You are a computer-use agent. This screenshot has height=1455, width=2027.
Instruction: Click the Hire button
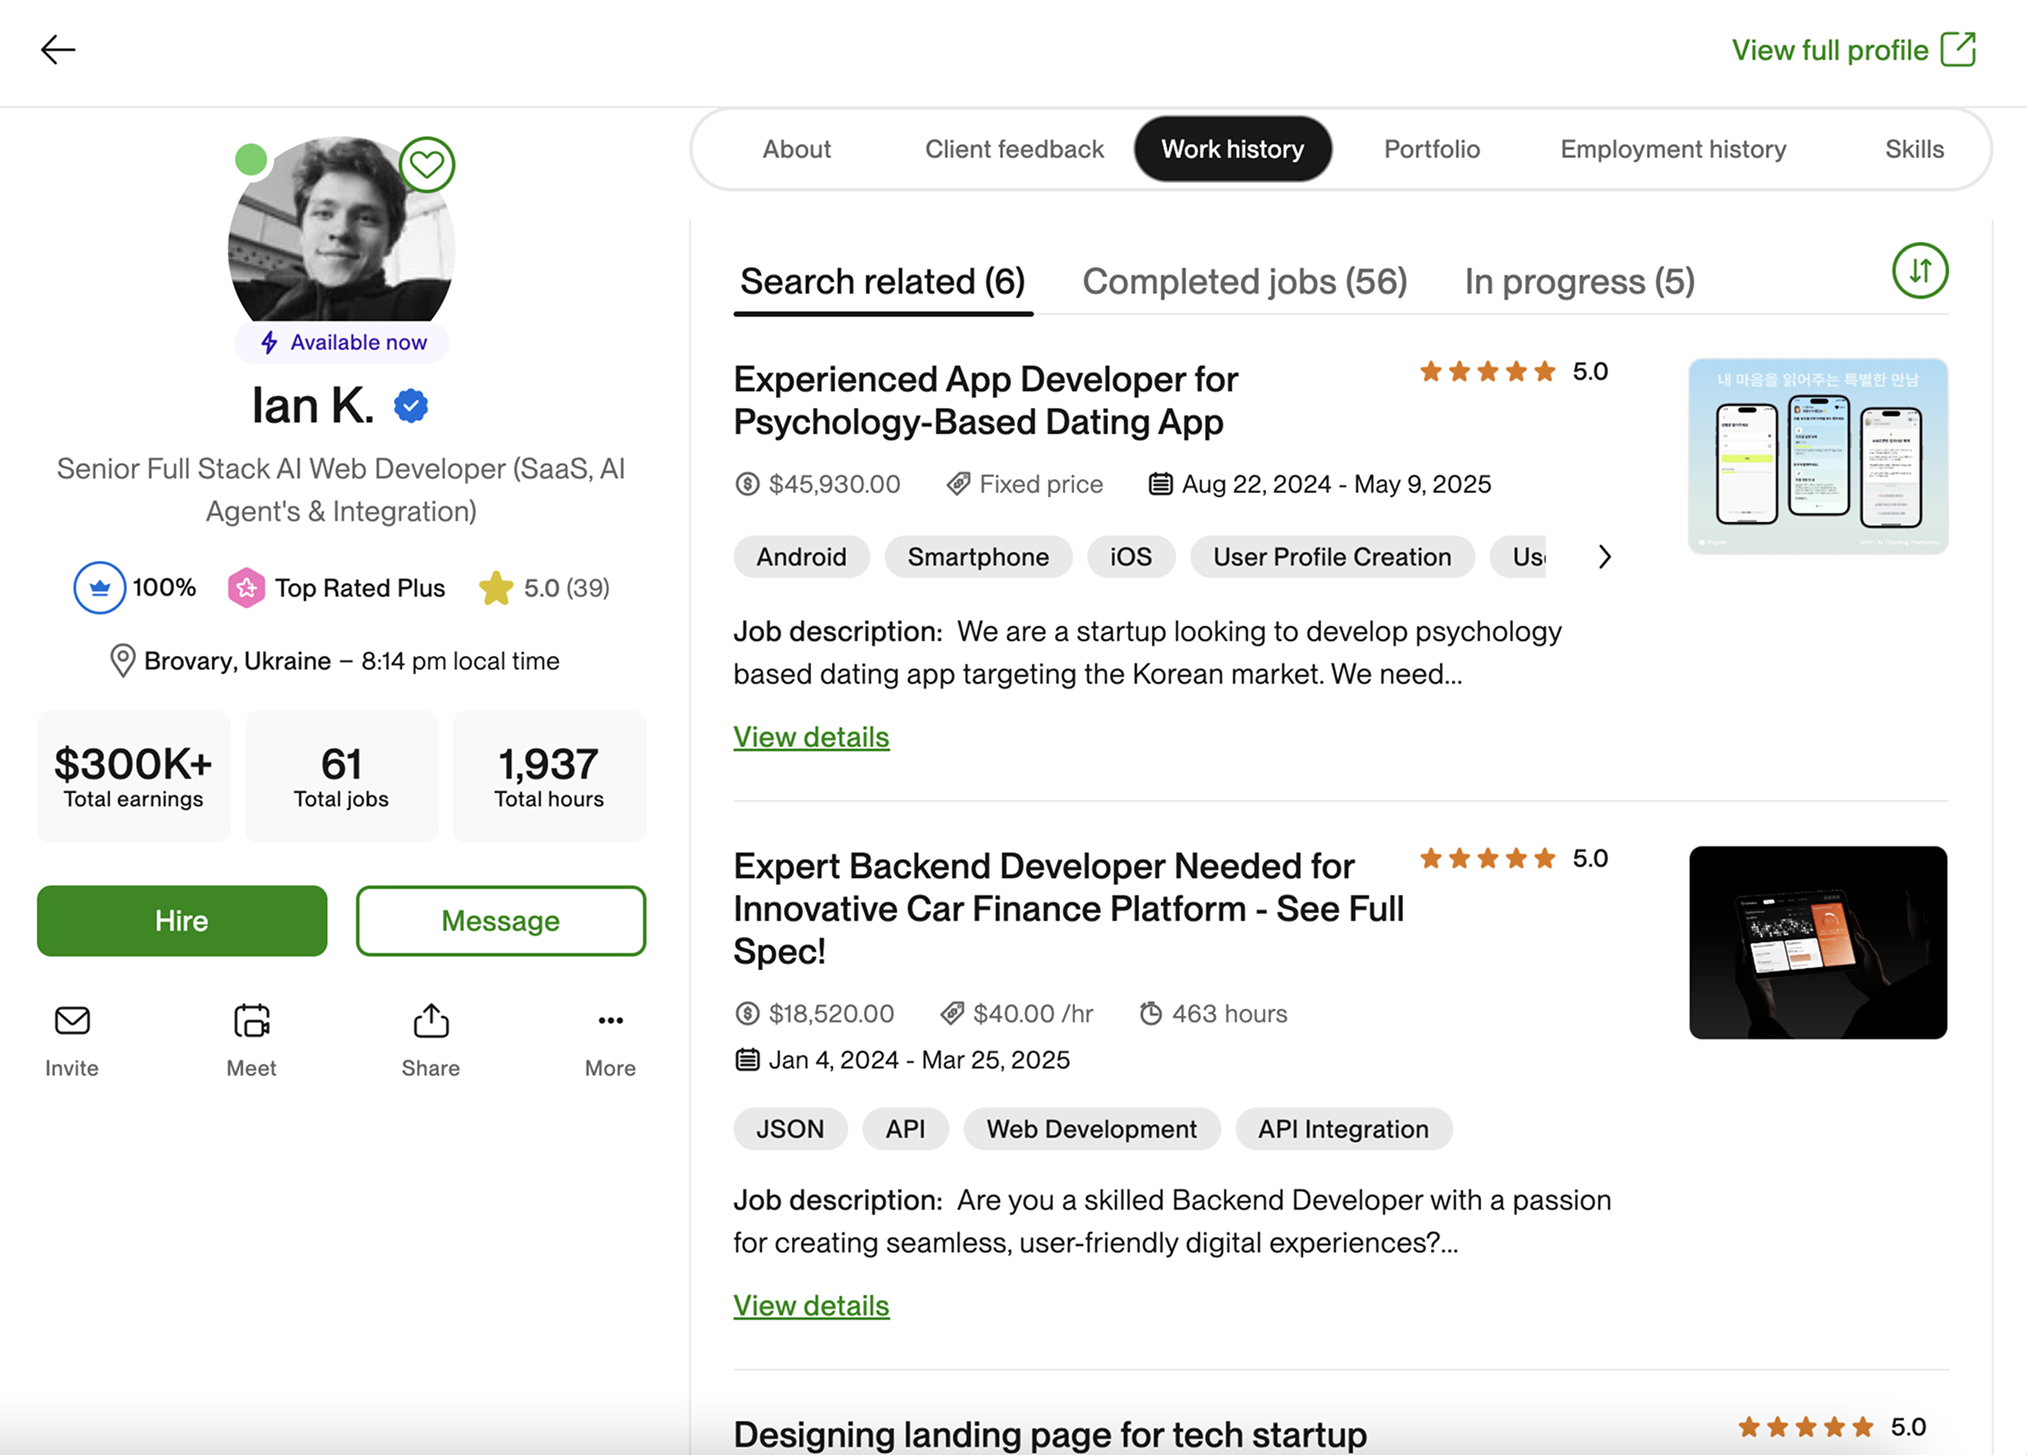click(181, 920)
